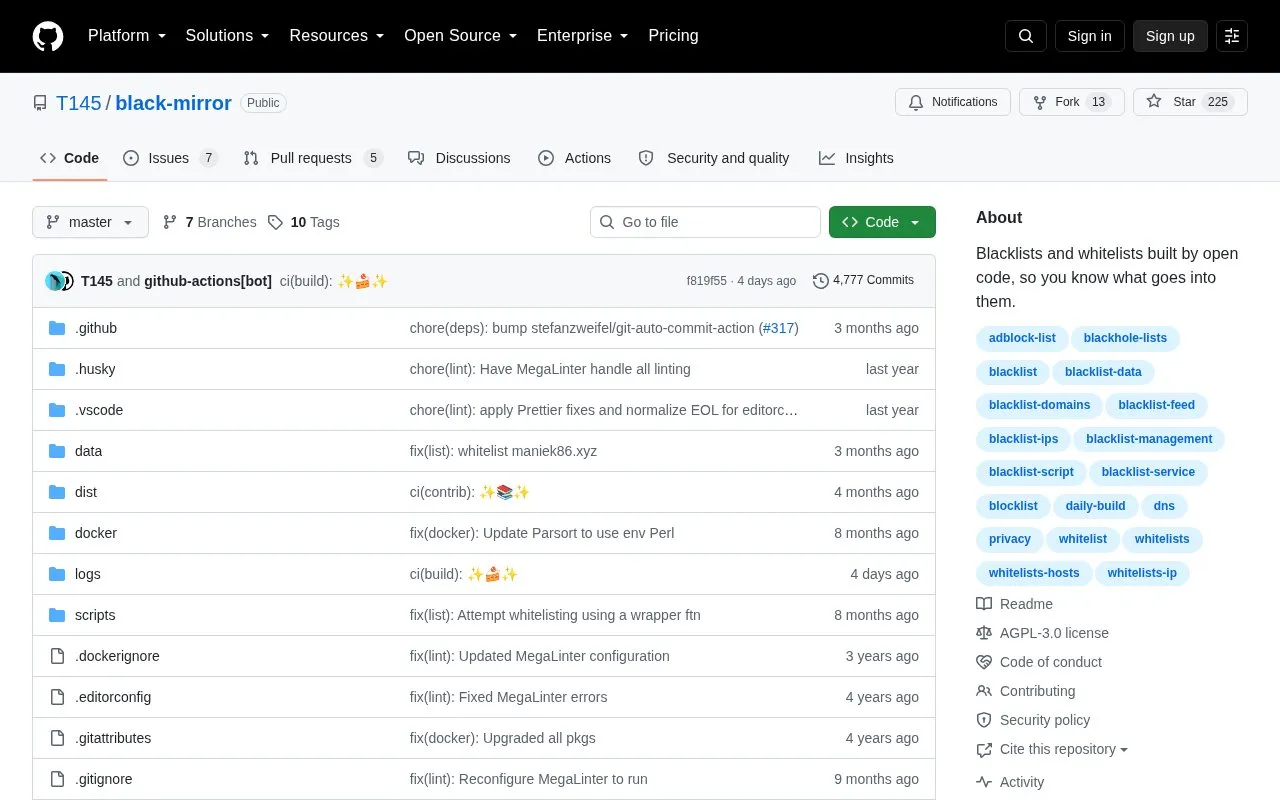Click the T145 avatar in commit row

[x=55, y=281]
